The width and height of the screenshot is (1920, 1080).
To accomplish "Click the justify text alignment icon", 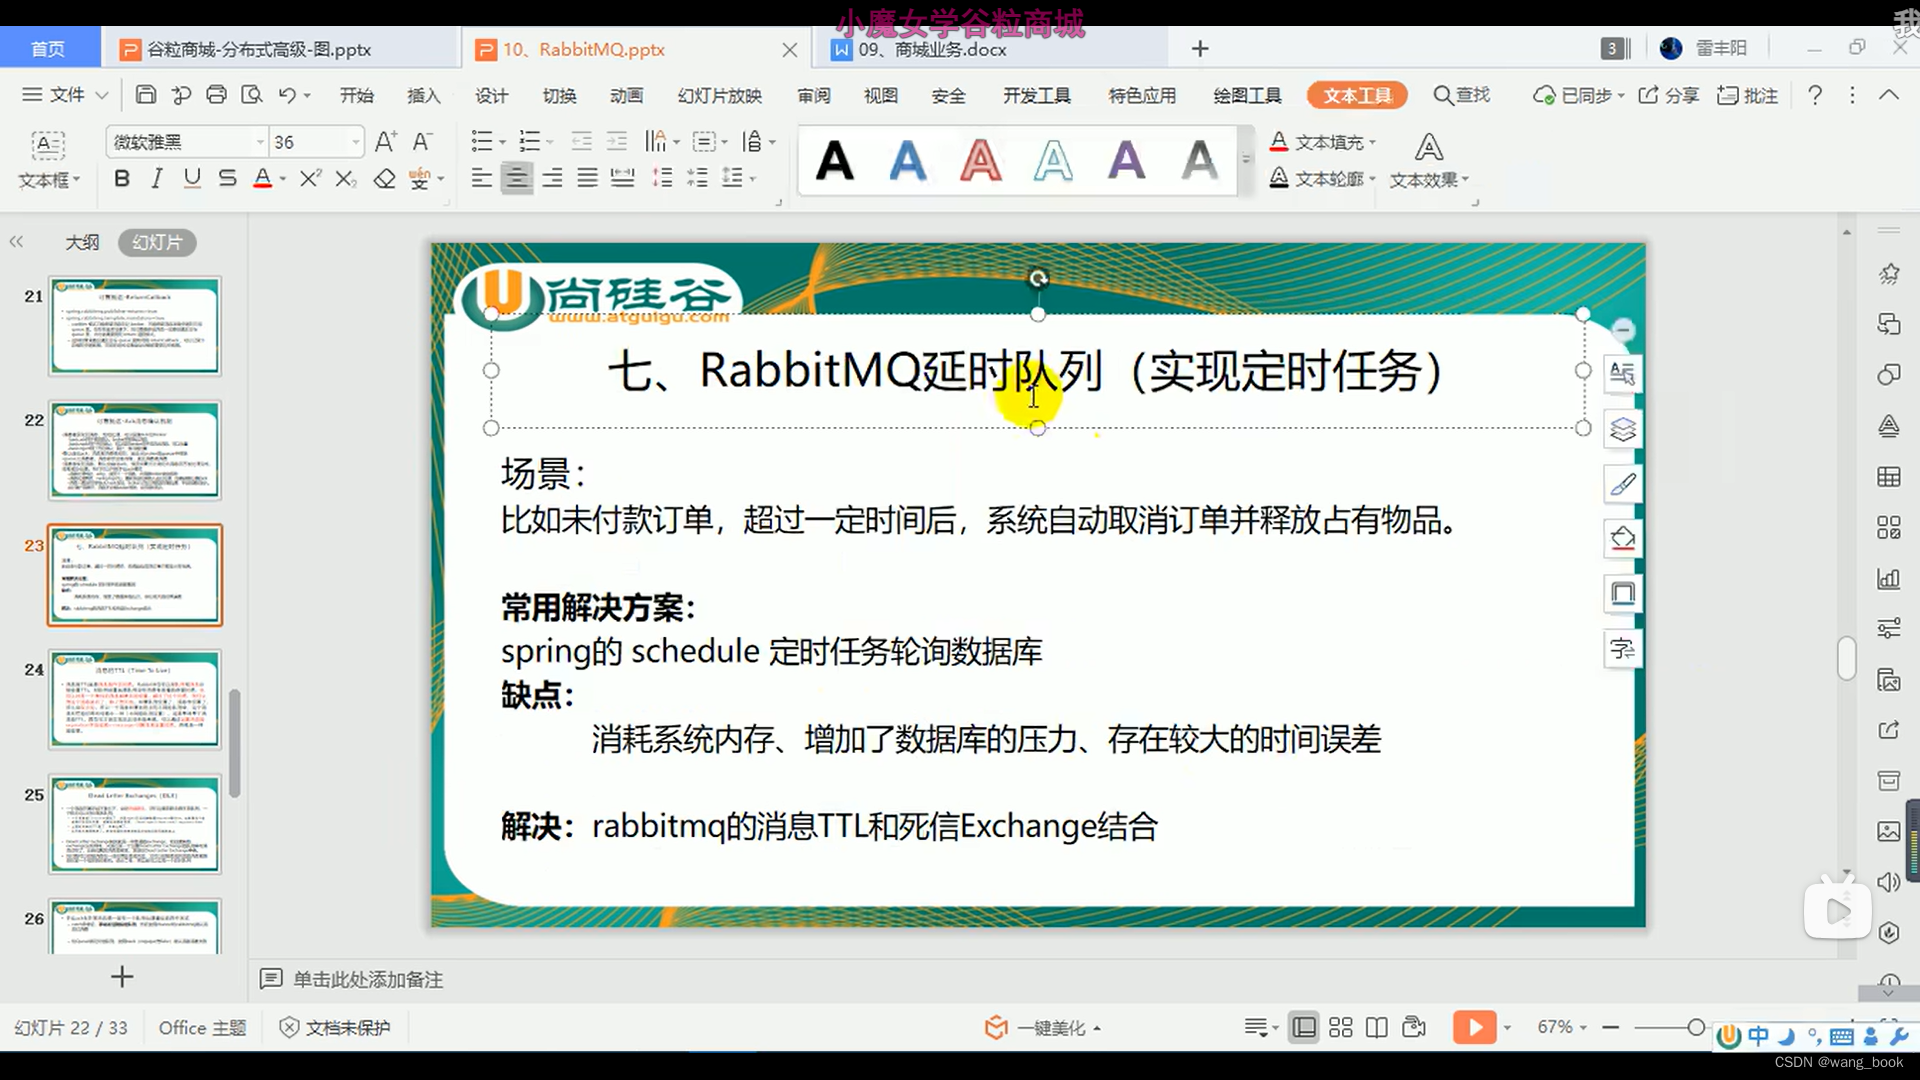I will 587,179.
